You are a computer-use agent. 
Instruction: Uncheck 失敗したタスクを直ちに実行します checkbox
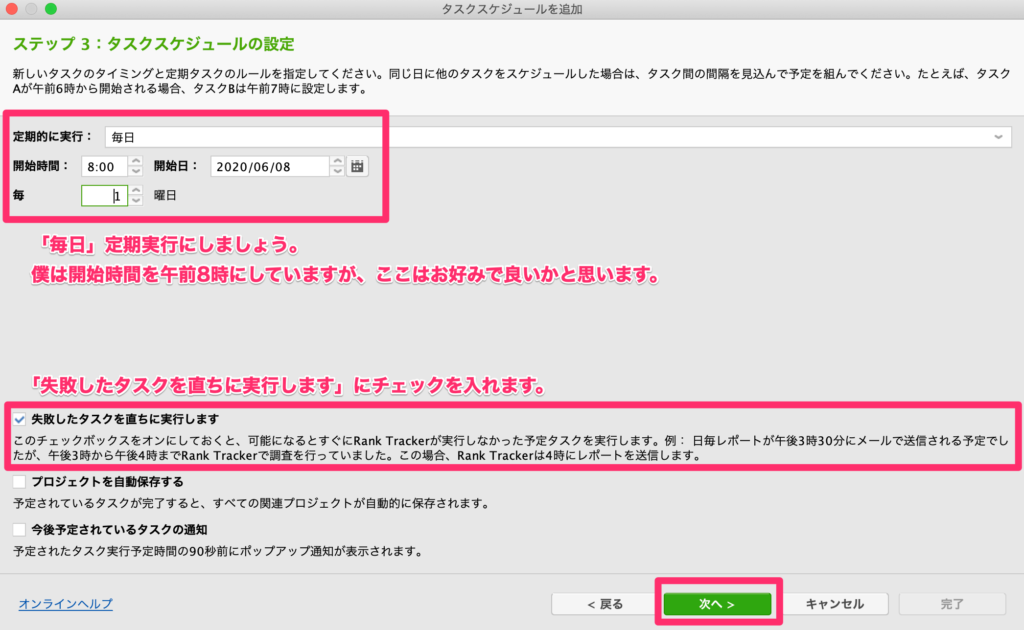[x=20, y=419]
